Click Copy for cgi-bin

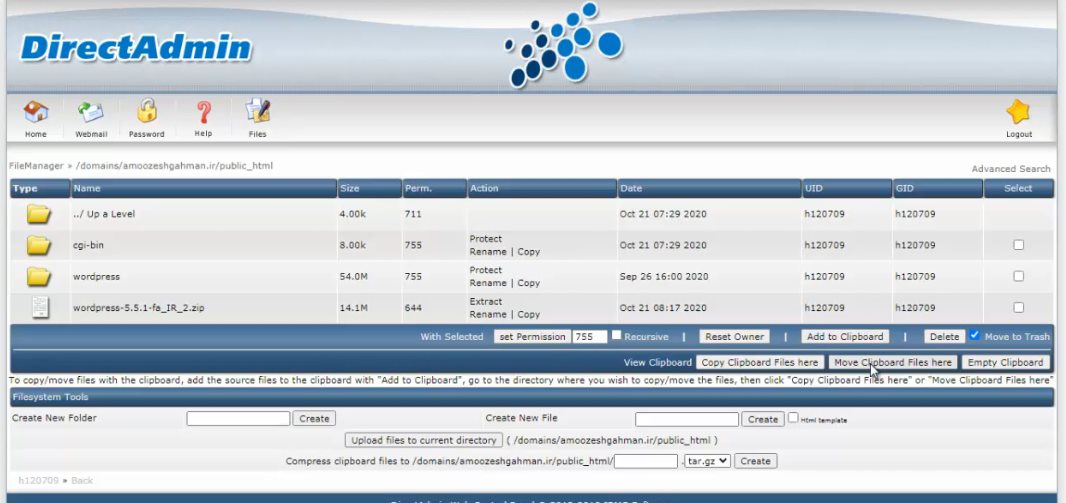click(x=528, y=252)
